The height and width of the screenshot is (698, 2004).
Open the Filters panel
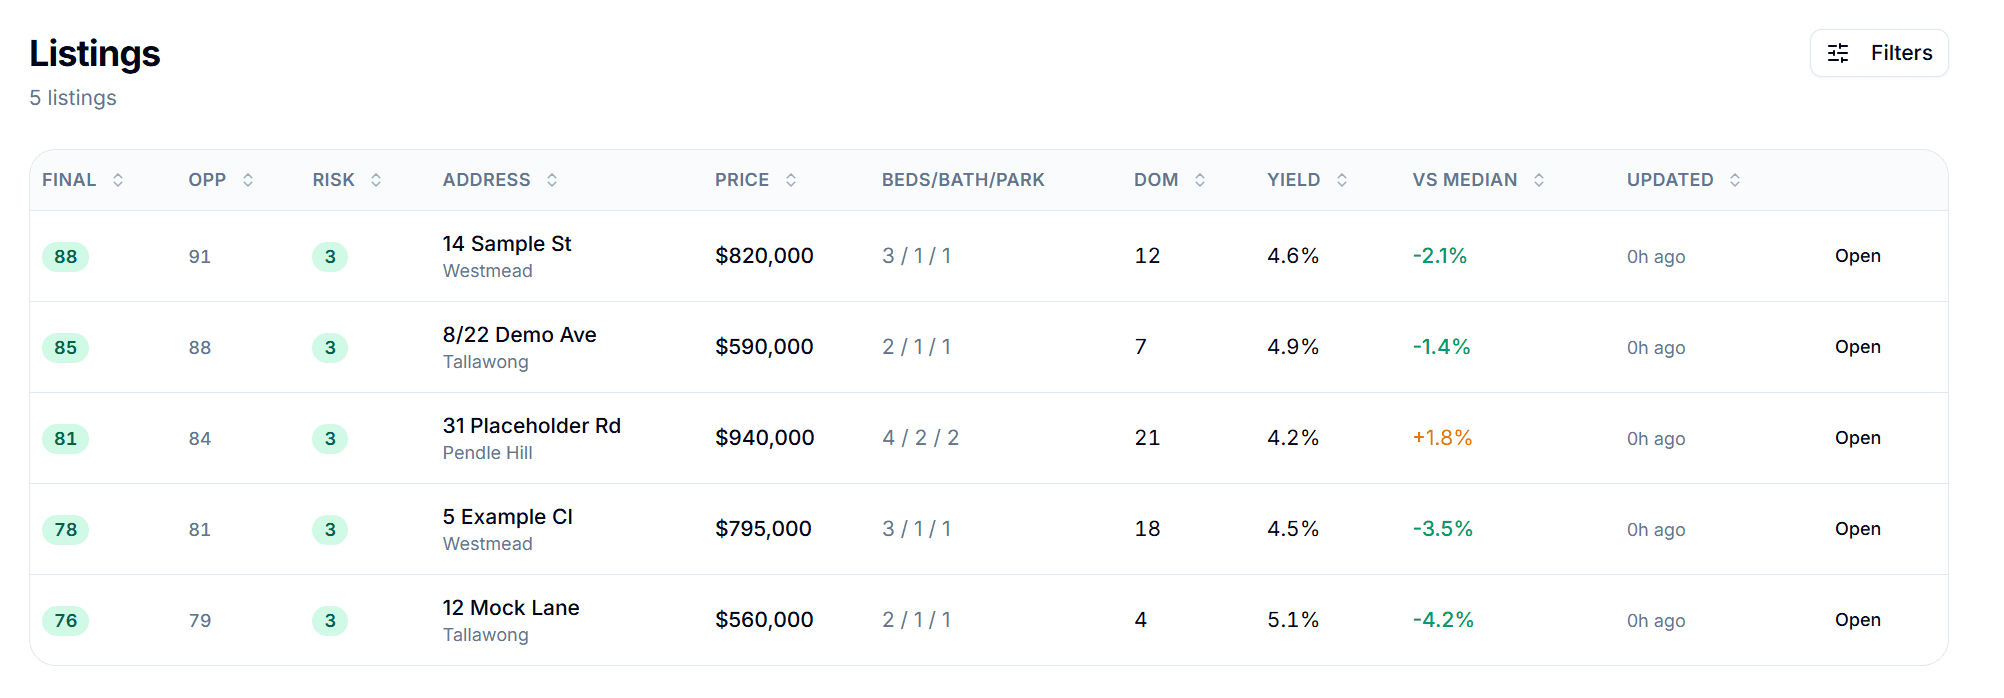(x=1878, y=53)
